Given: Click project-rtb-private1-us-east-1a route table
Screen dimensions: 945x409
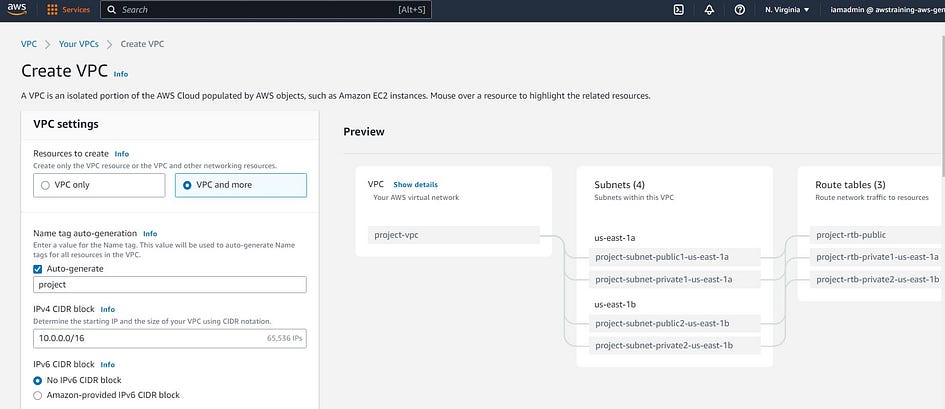Looking at the screenshot, I should point(874,257).
